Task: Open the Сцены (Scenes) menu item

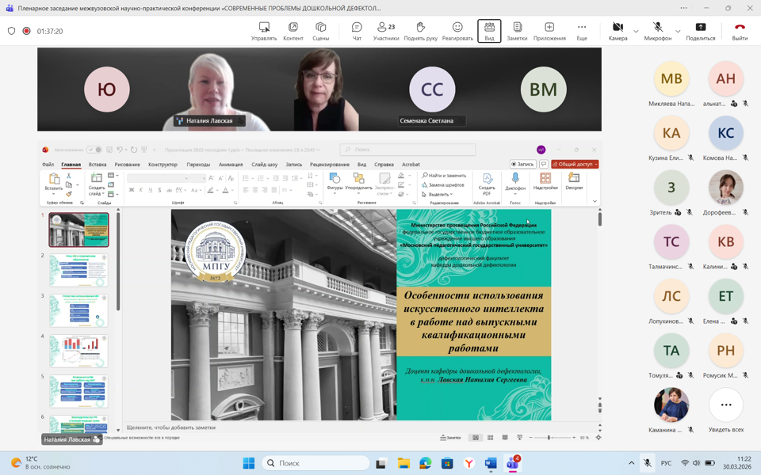Action: click(321, 31)
